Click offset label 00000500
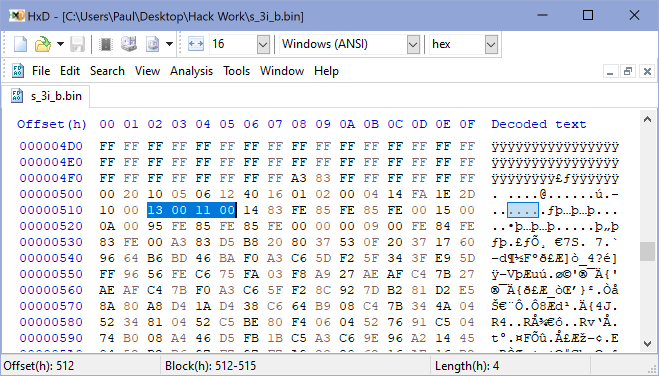The width and height of the screenshot is (659, 376). [51, 194]
